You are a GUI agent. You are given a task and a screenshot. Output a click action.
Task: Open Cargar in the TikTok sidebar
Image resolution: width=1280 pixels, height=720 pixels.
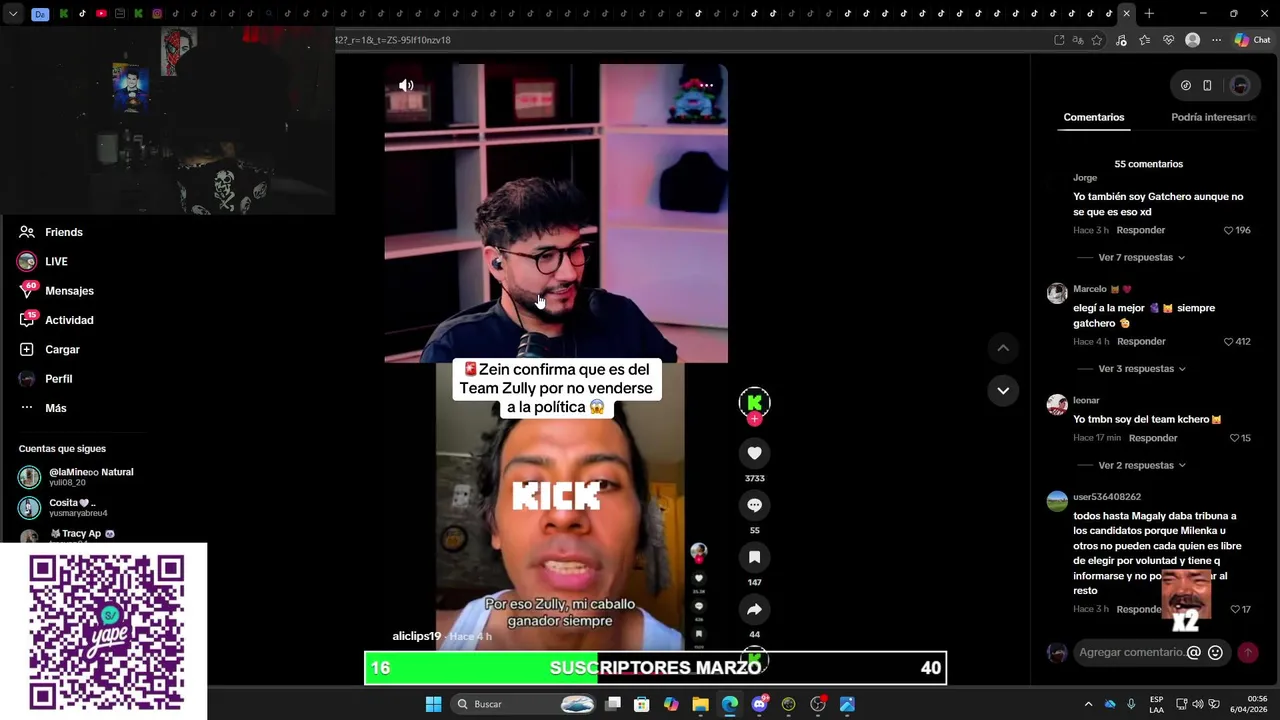[x=62, y=350]
